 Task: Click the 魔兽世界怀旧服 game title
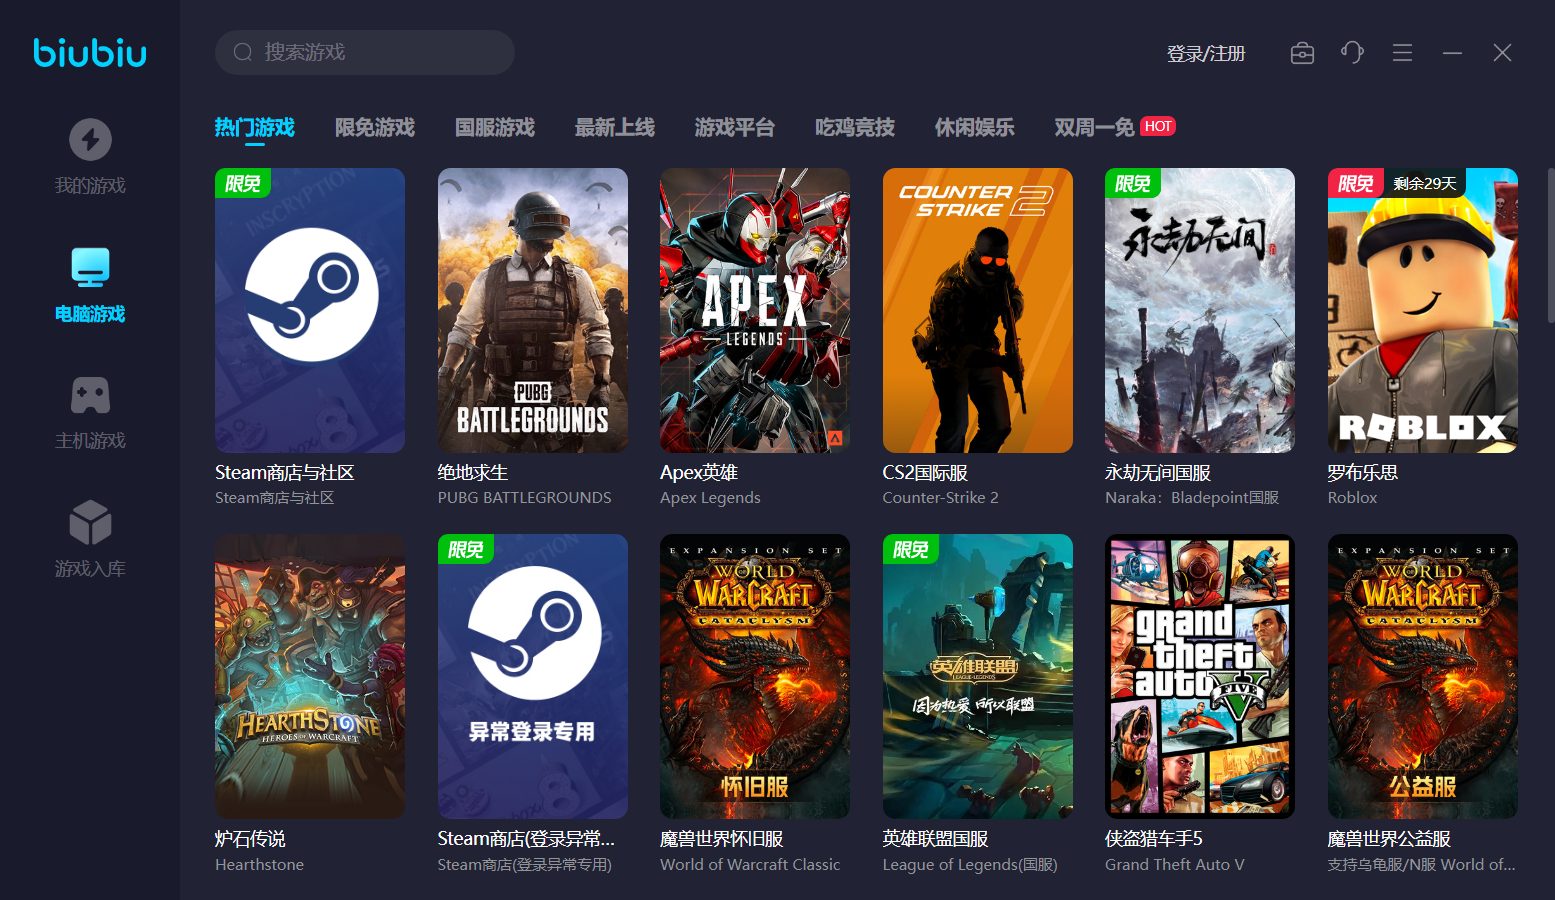point(722,838)
